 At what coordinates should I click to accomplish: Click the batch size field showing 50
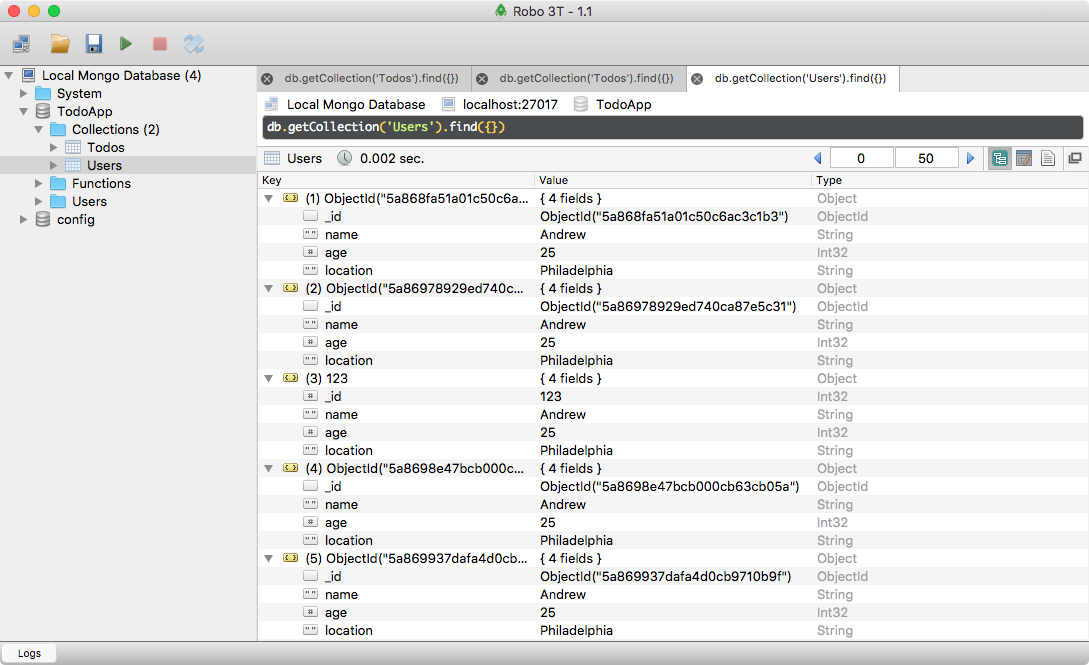pyautogui.click(x=925, y=158)
